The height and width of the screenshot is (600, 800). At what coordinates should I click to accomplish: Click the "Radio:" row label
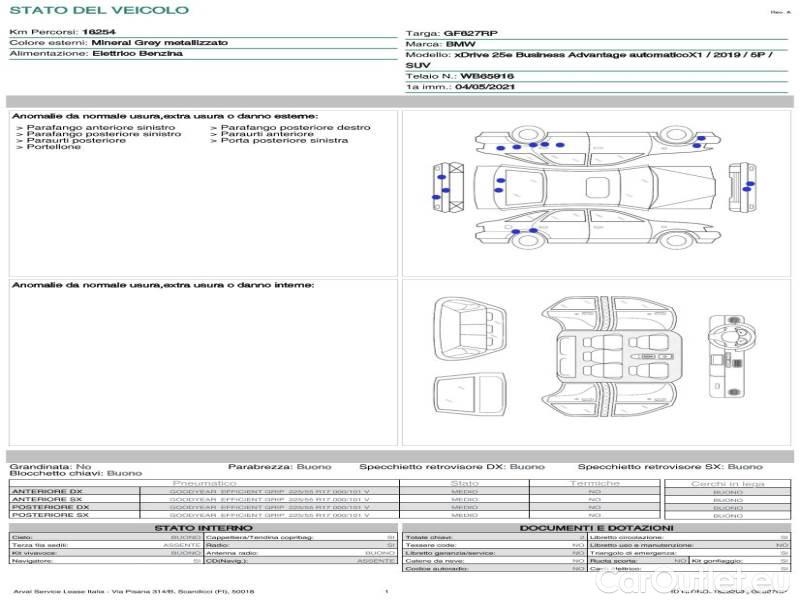tap(217, 545)
